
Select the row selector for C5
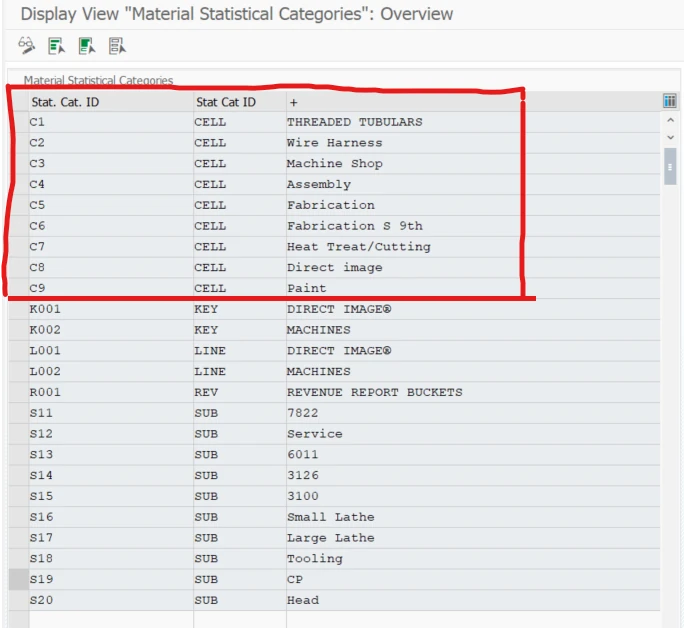19,205
